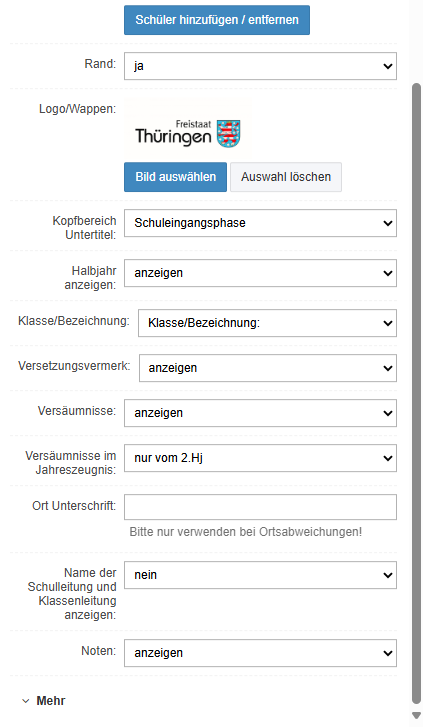Open the Rand dropdown
Image resolution: width=423 pixels, height=728 pixels.
(x=260, y=66)
